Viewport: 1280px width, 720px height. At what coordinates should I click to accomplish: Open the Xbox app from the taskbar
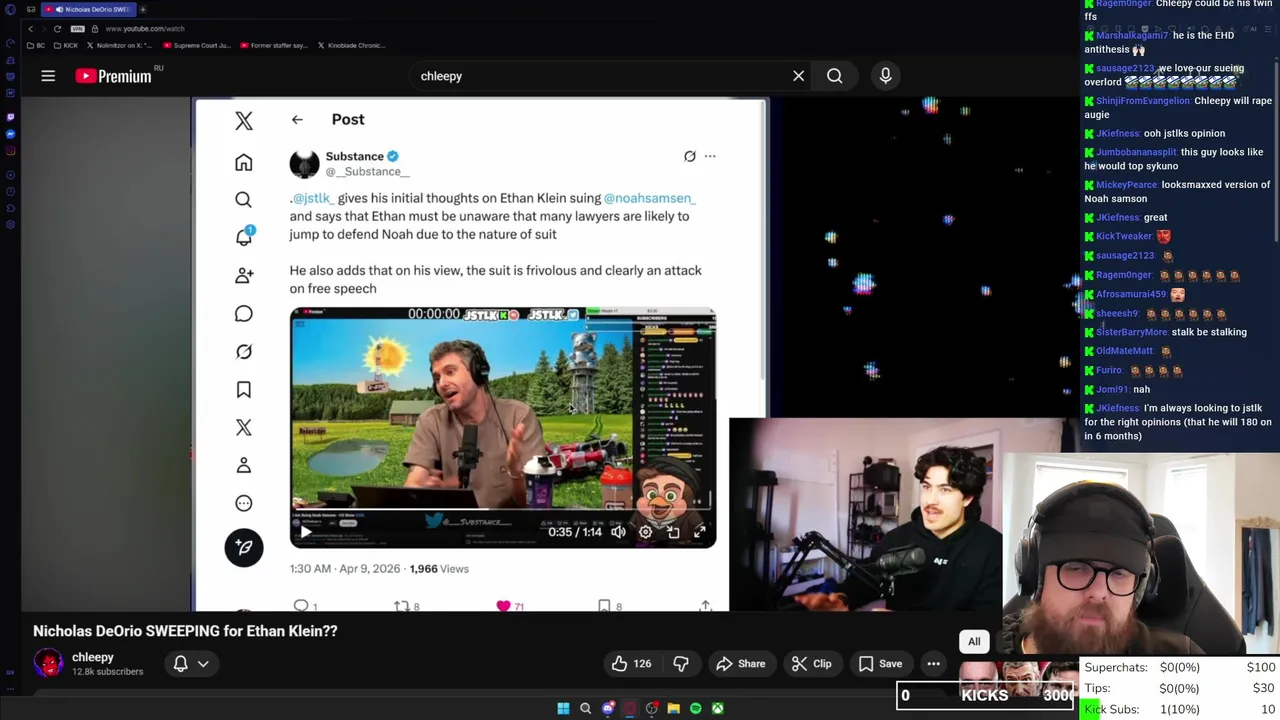point(718,708)
